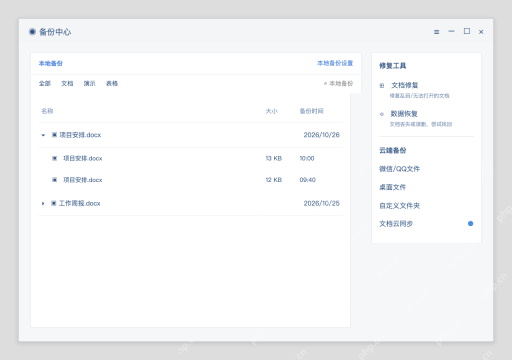Image resolution: width=512 pixels, height=360 pixels.
Task: Open the hamburger menu in title bar
Action: pos(436,32)
